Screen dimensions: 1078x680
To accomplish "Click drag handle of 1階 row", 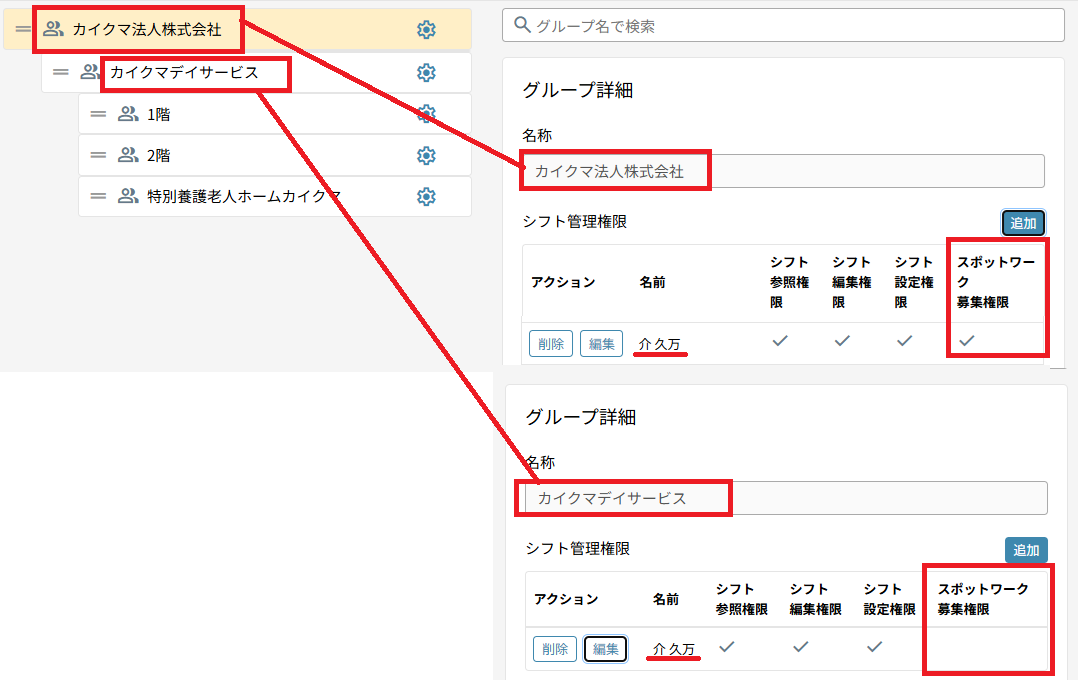I will tap(98, 114).
